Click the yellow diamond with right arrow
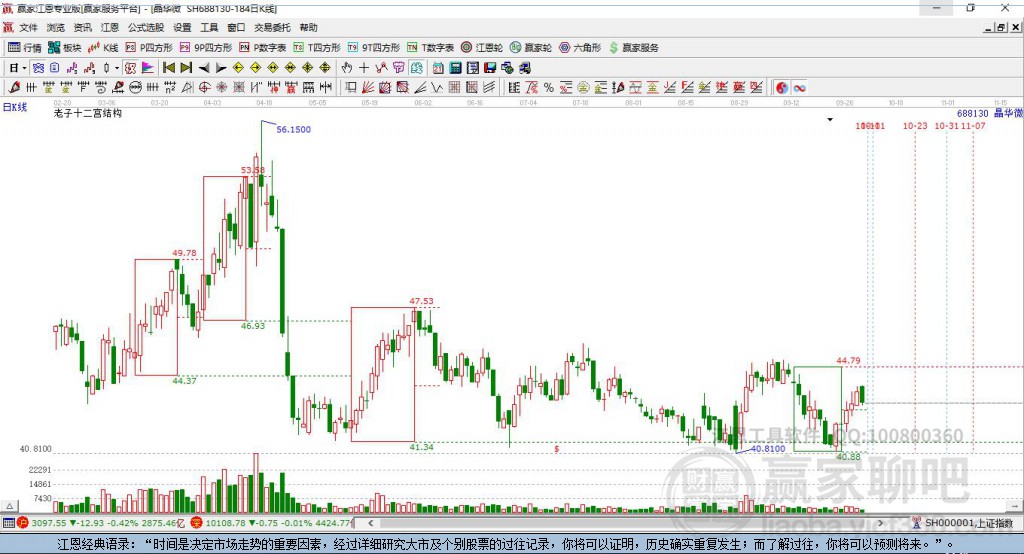 pyautogui.click(x=255, y=68)
